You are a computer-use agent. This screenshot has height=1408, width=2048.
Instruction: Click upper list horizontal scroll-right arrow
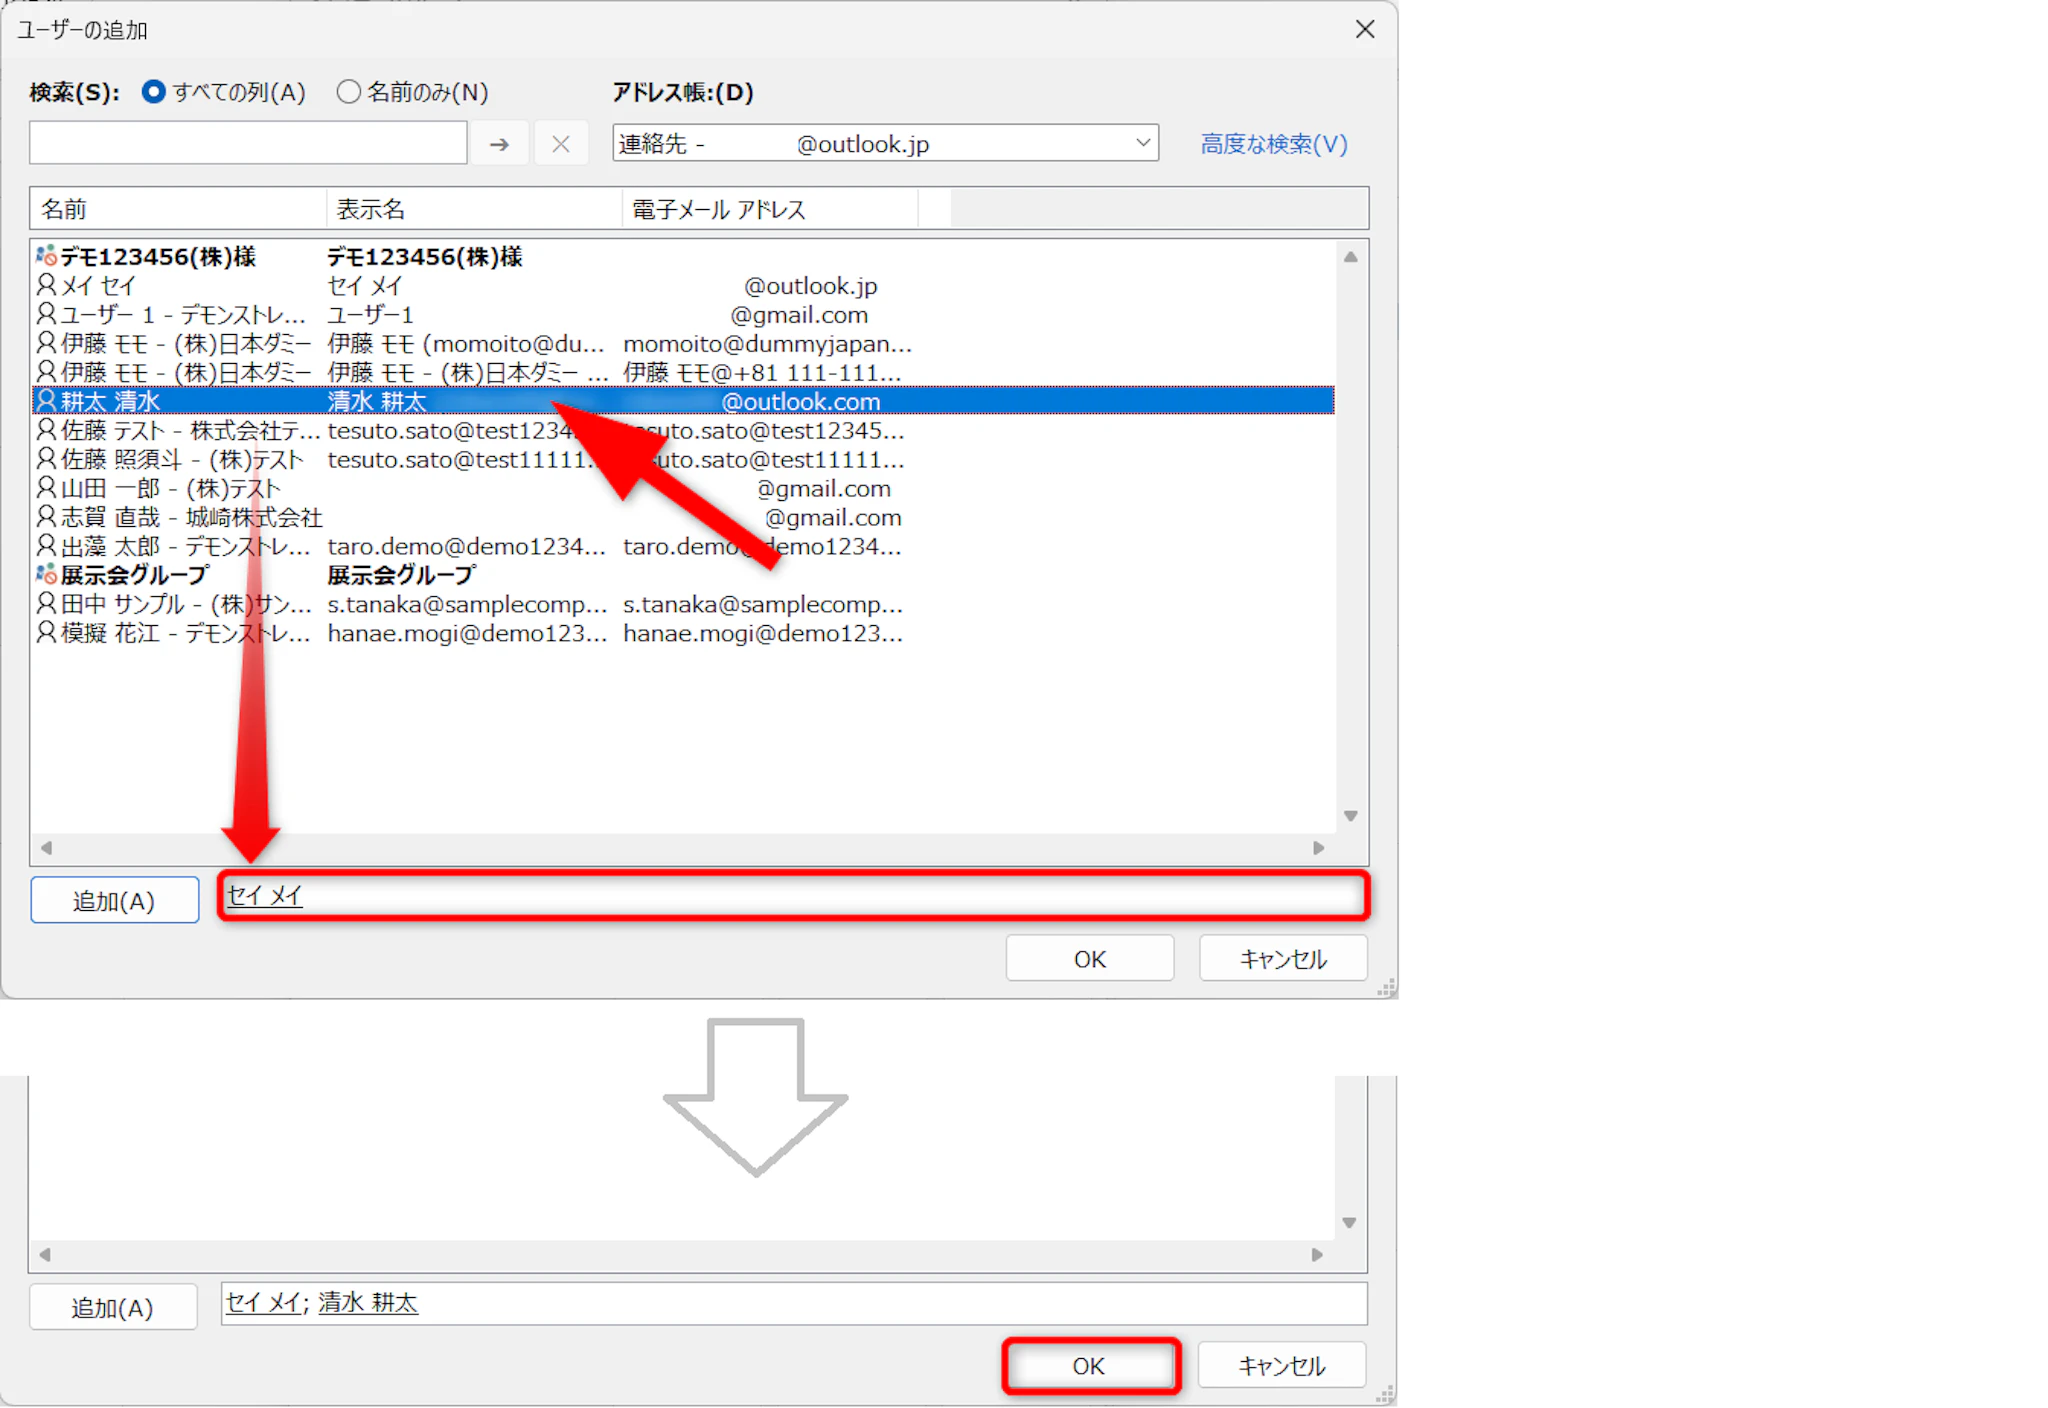click(x=1318, y=848)
